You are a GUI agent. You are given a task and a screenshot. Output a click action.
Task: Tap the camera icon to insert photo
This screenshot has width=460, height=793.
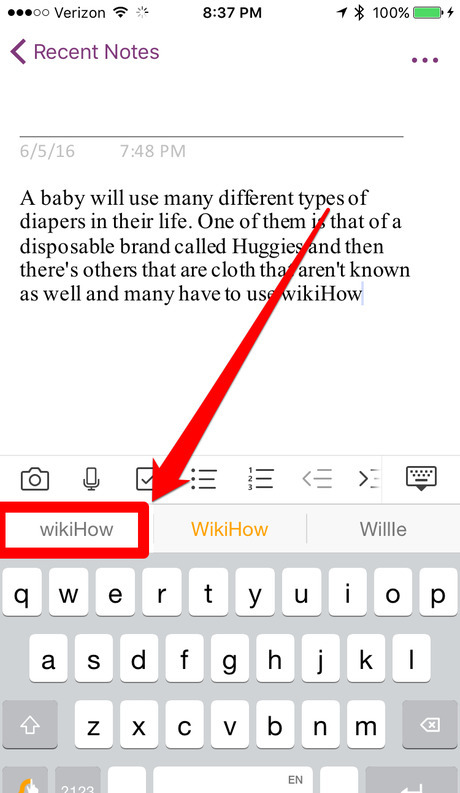coord(35,478)
